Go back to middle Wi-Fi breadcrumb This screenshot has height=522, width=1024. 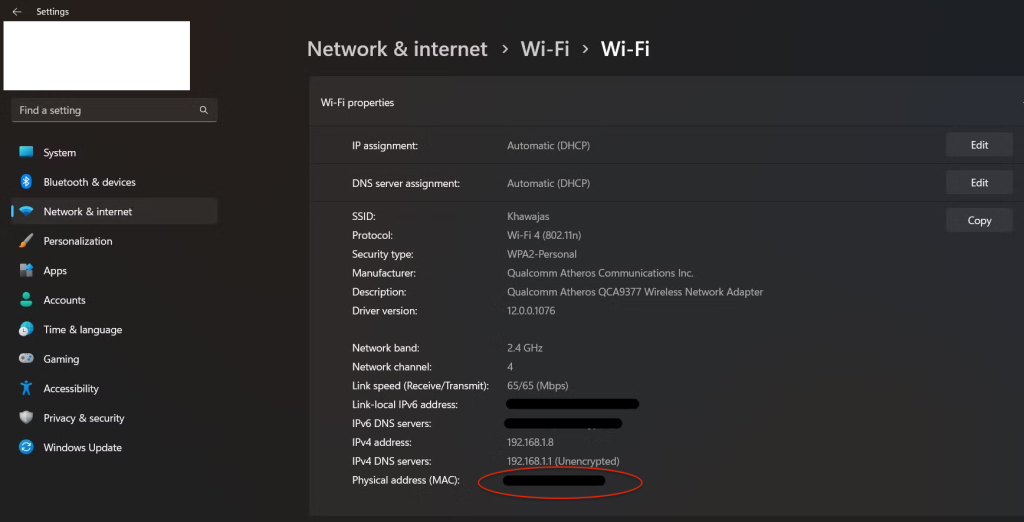pos(544,49)
